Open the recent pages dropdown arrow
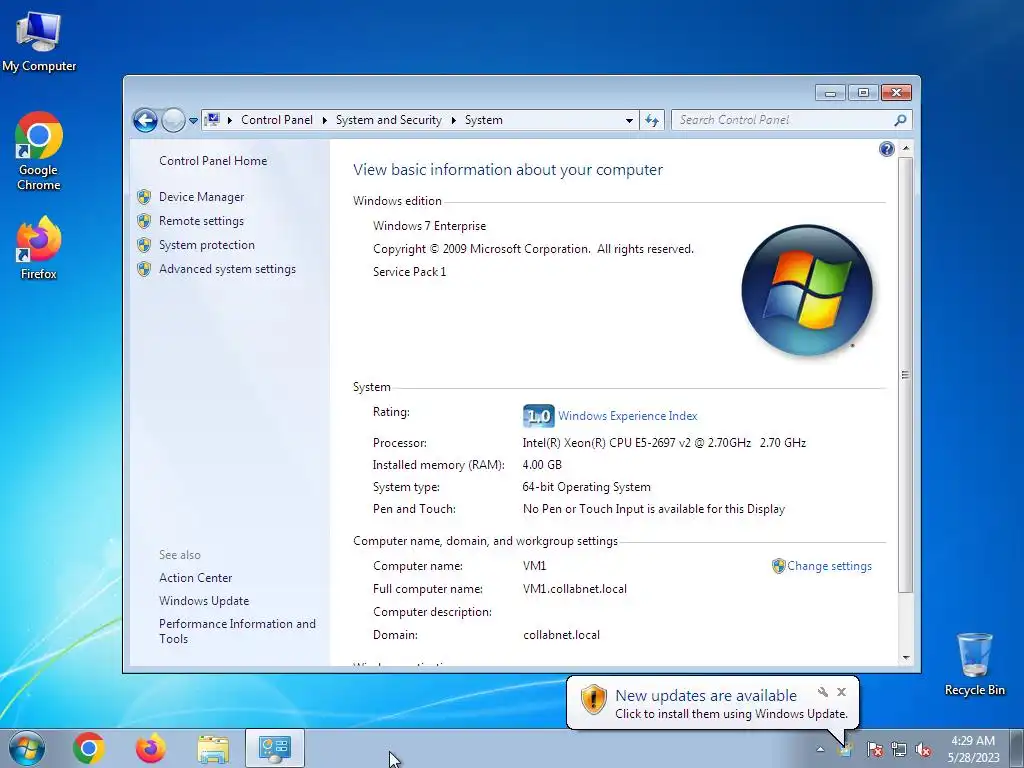 (193, 120)
